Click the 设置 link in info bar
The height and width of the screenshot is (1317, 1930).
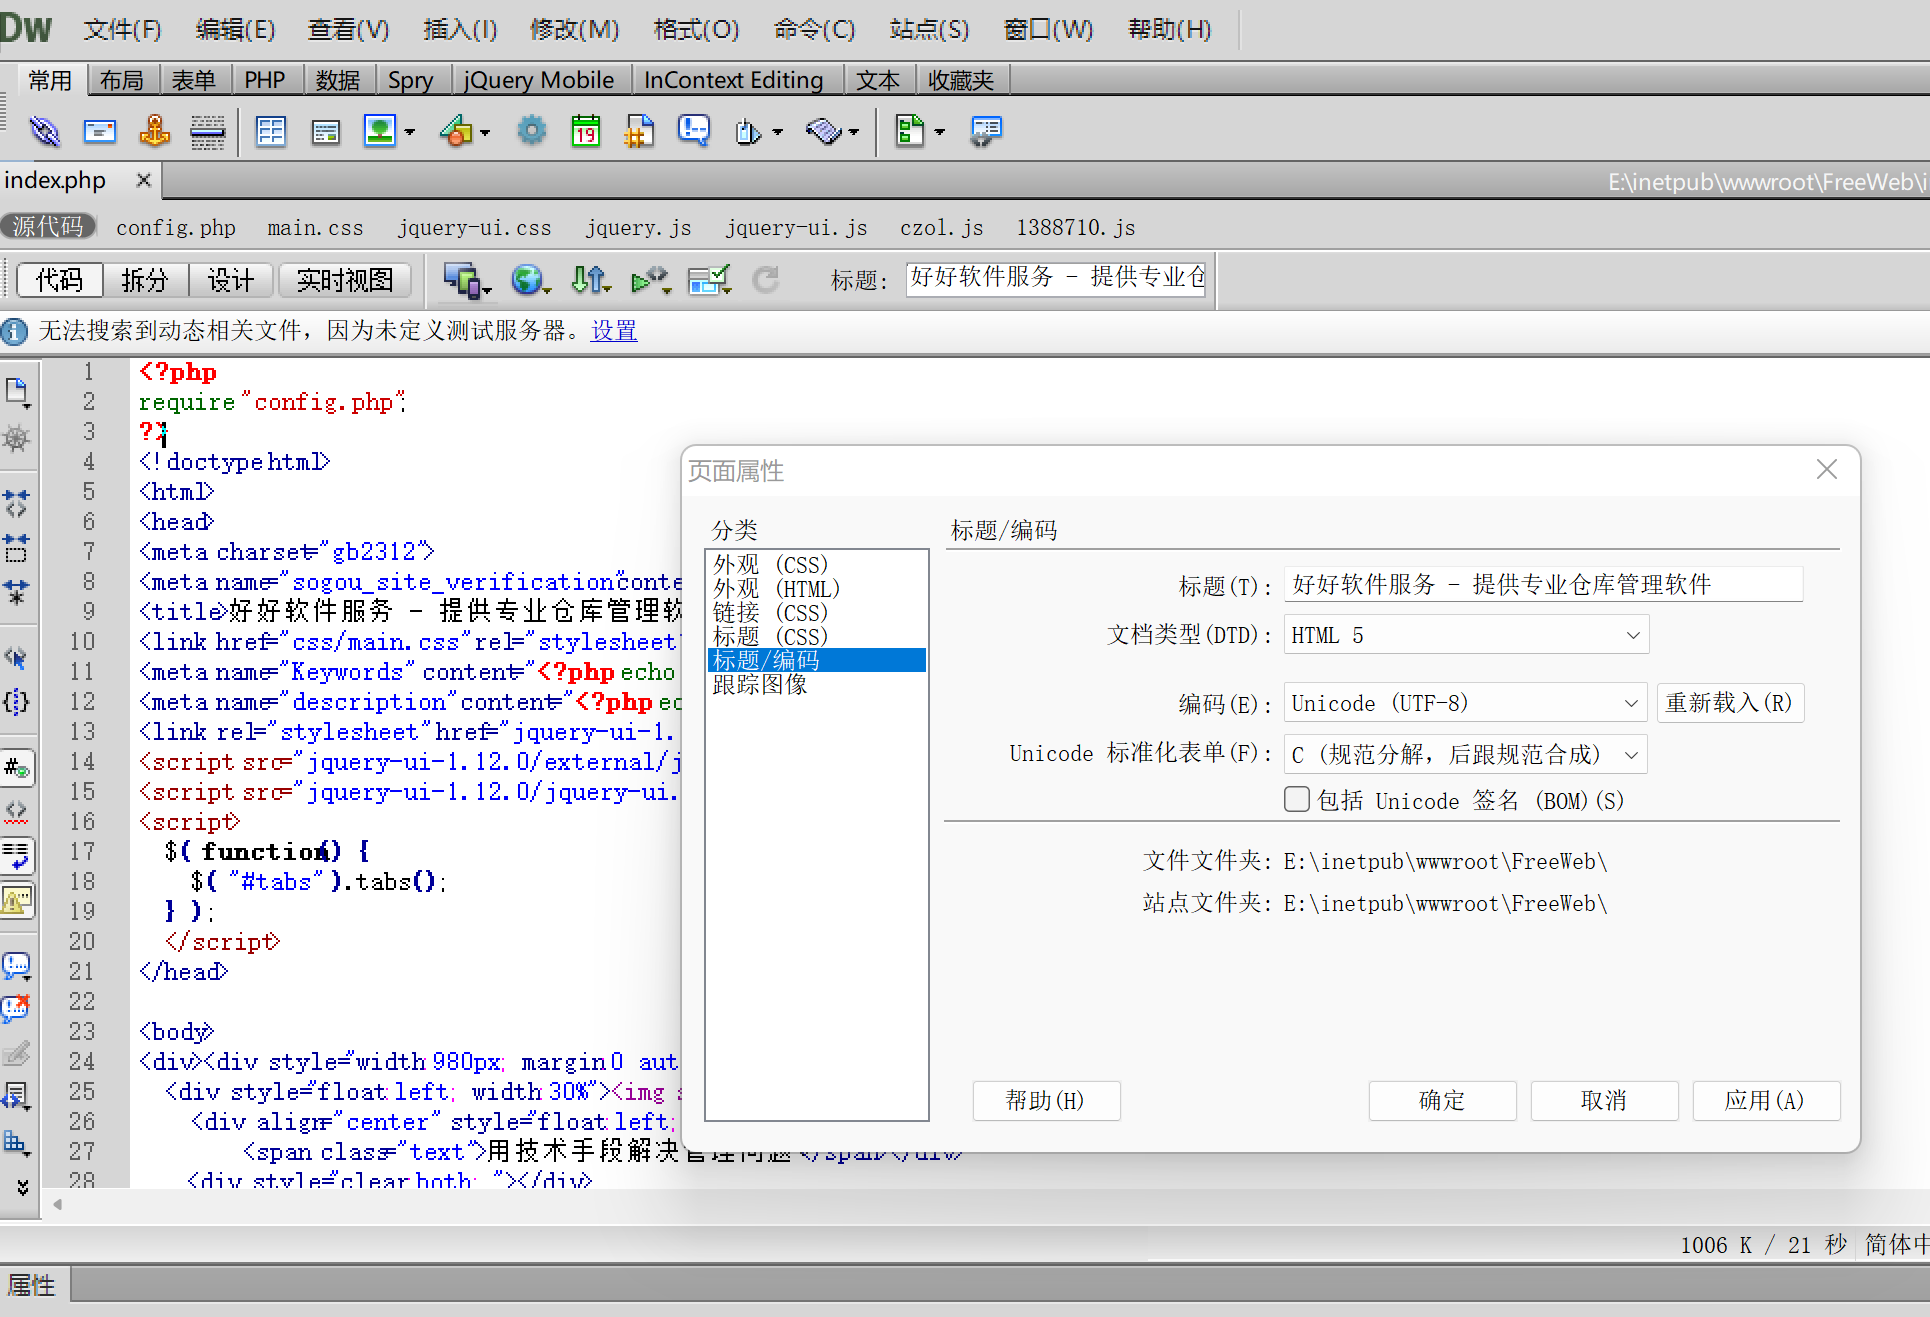[x=614, y=331]
